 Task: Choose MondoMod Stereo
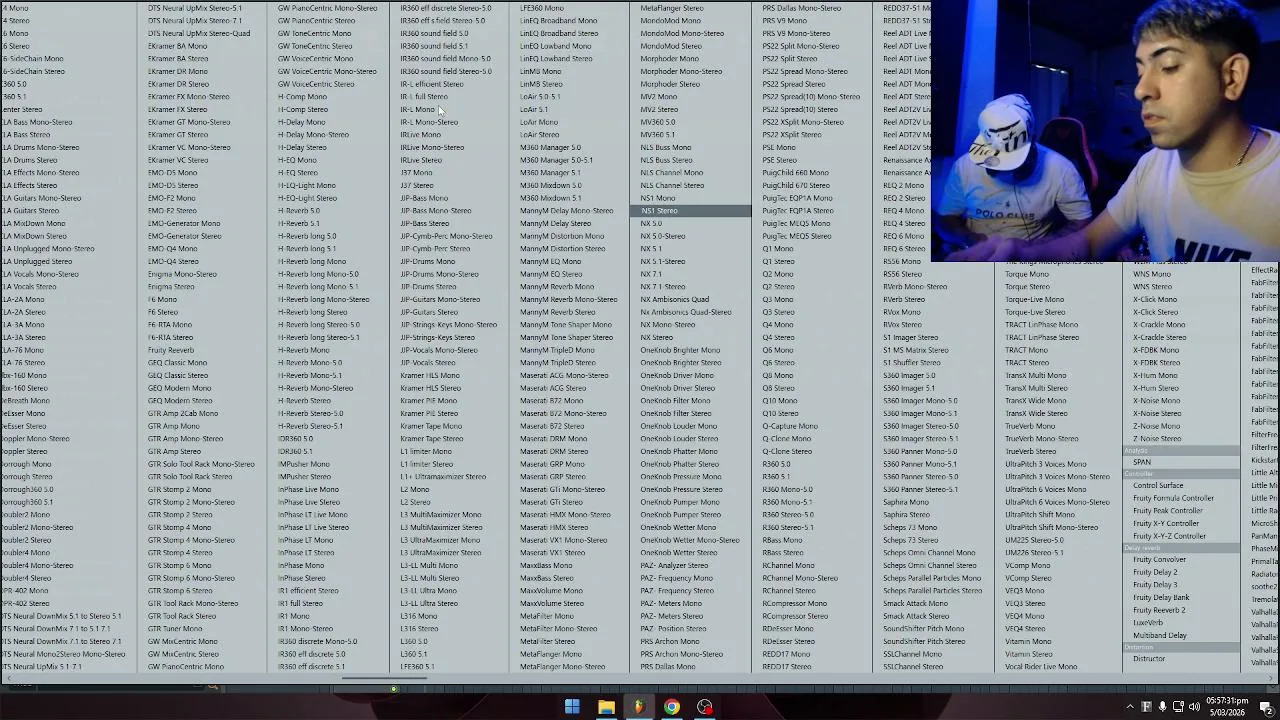[671, 46]
